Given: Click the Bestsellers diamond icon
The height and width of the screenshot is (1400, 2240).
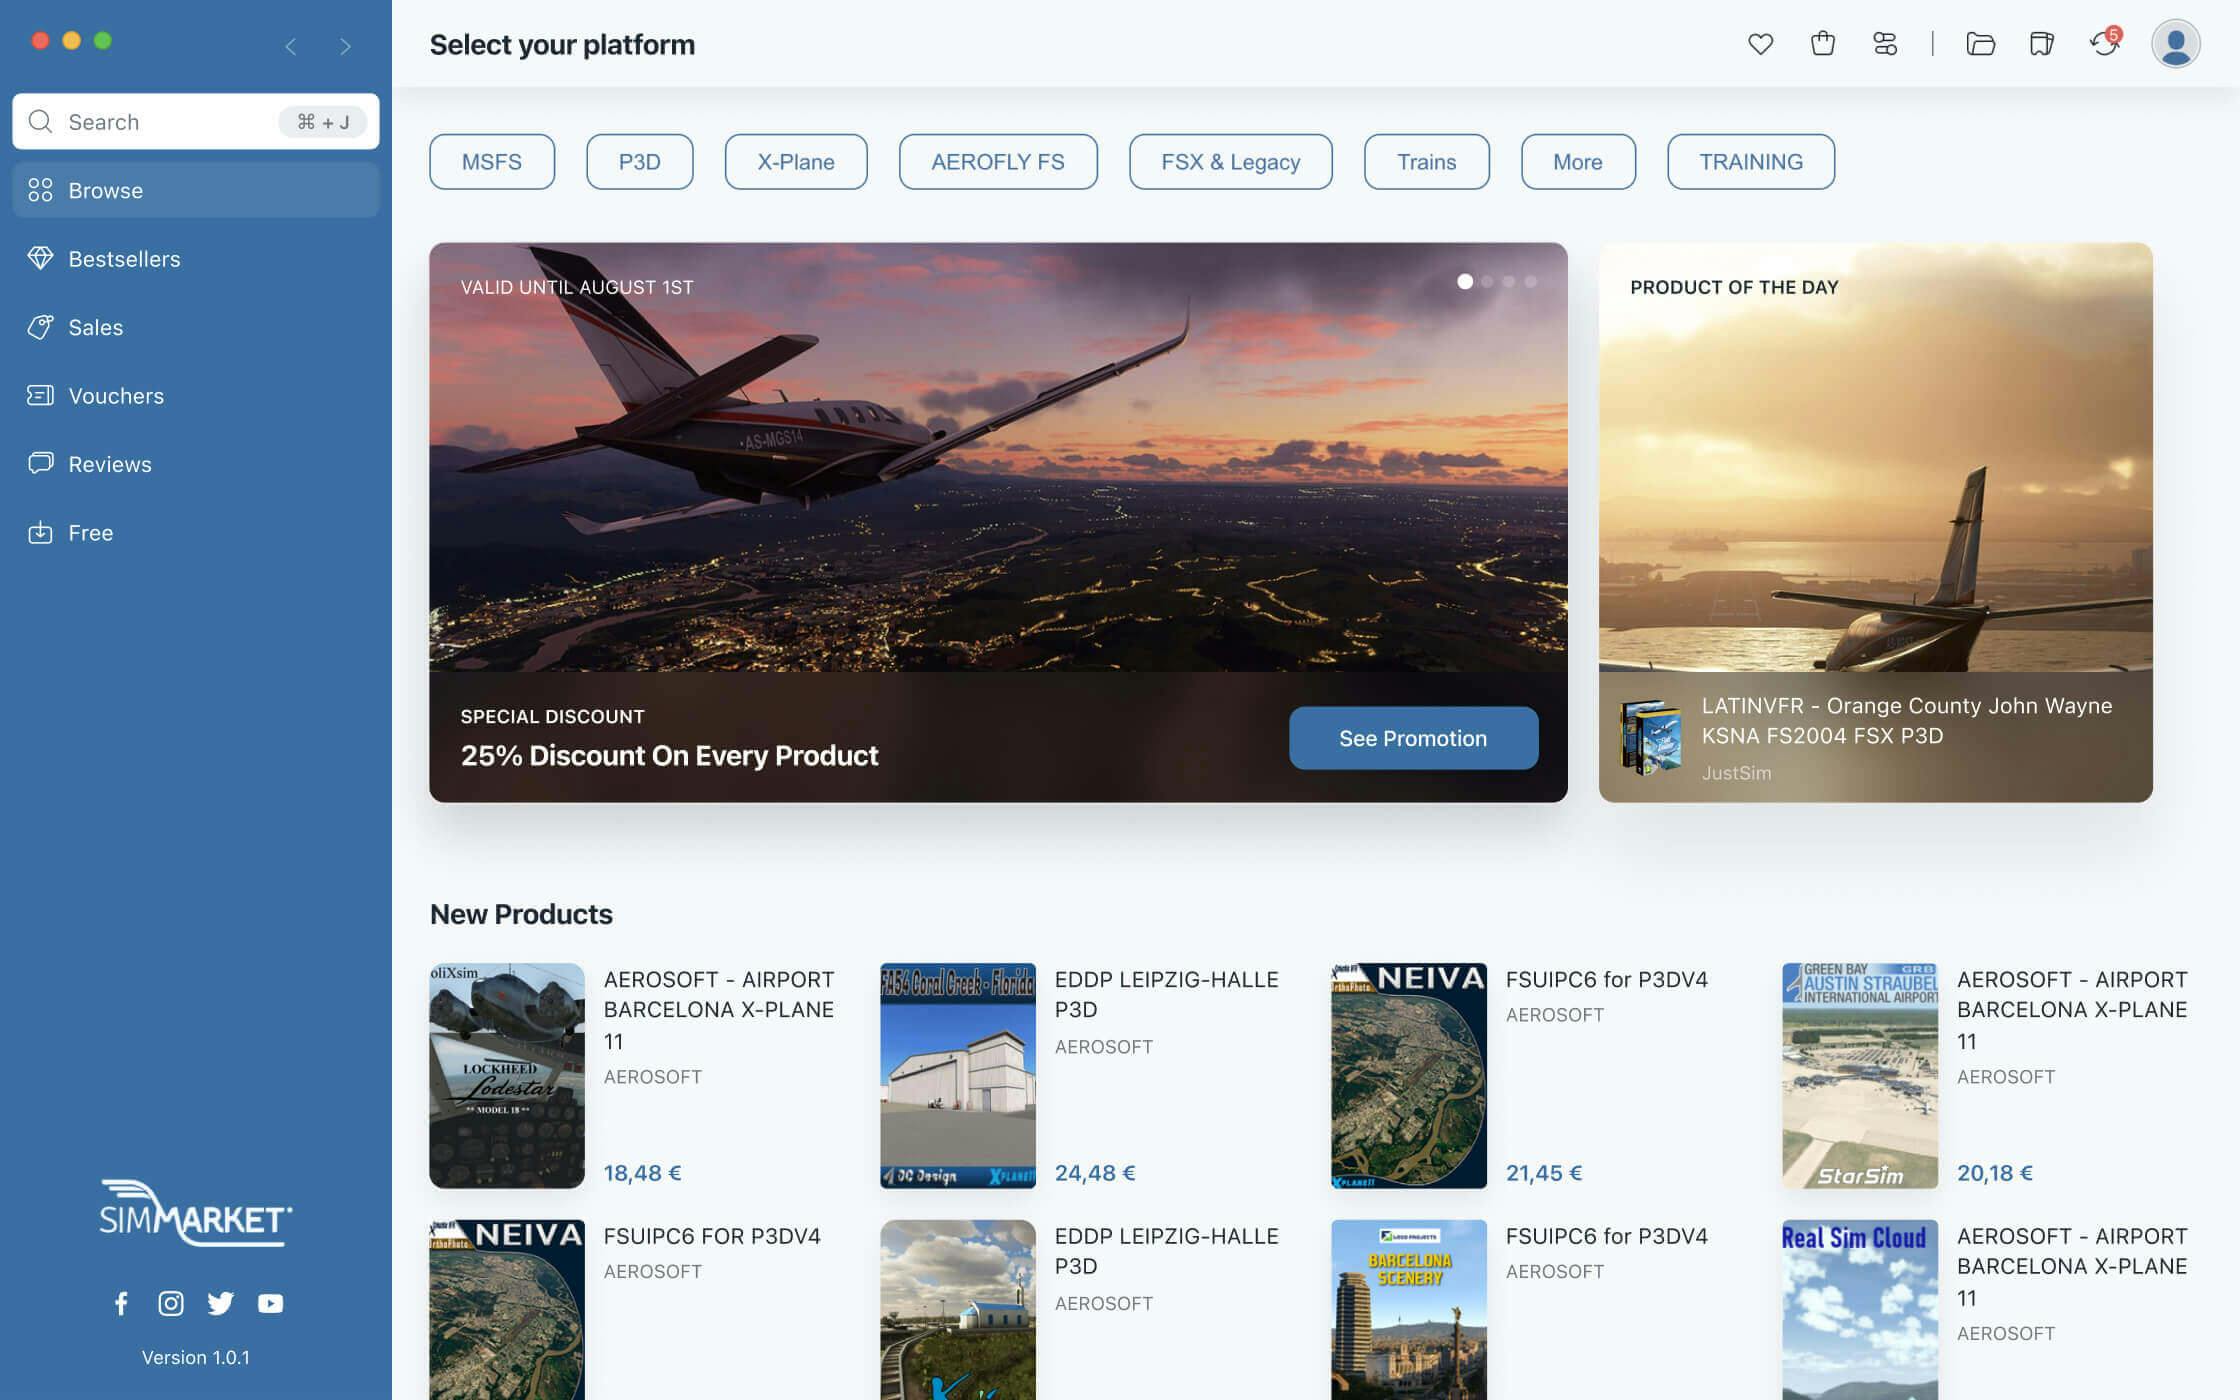Looking at the screenshot, I should point(40,258).
